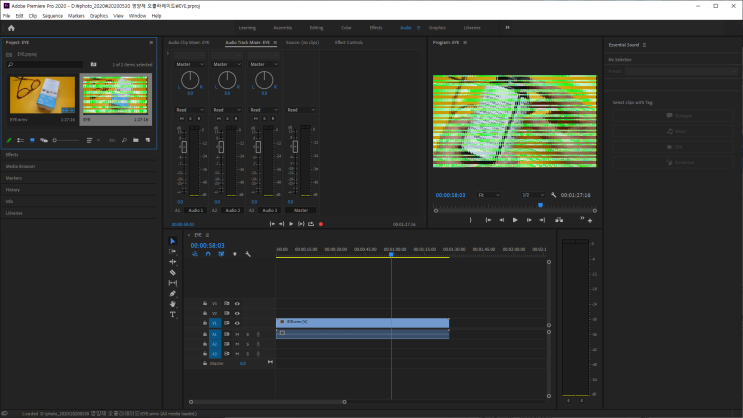Click Find magnifier icon in Project panel toolbar
The width and height of the screenshot is (743, 418).
coord(124,140)
